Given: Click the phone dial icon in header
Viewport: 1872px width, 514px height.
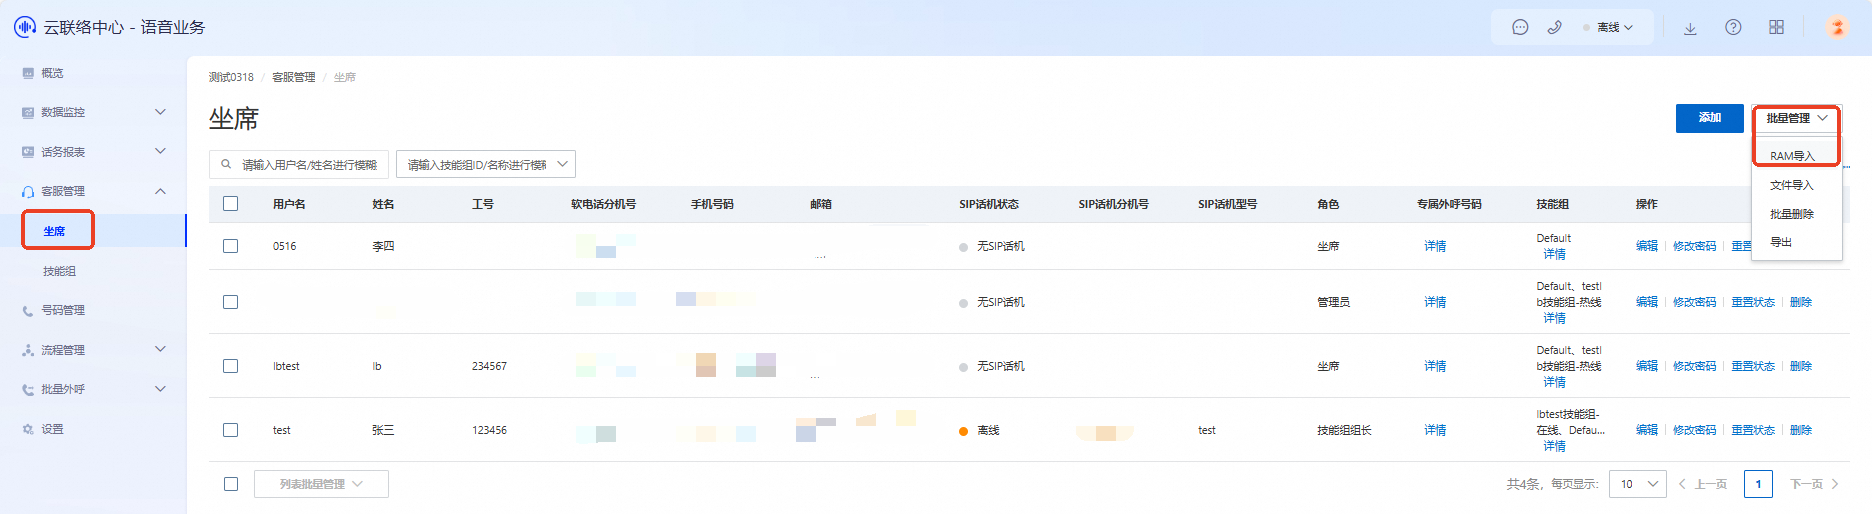Looking at the screenshot, I should 1554,28.
